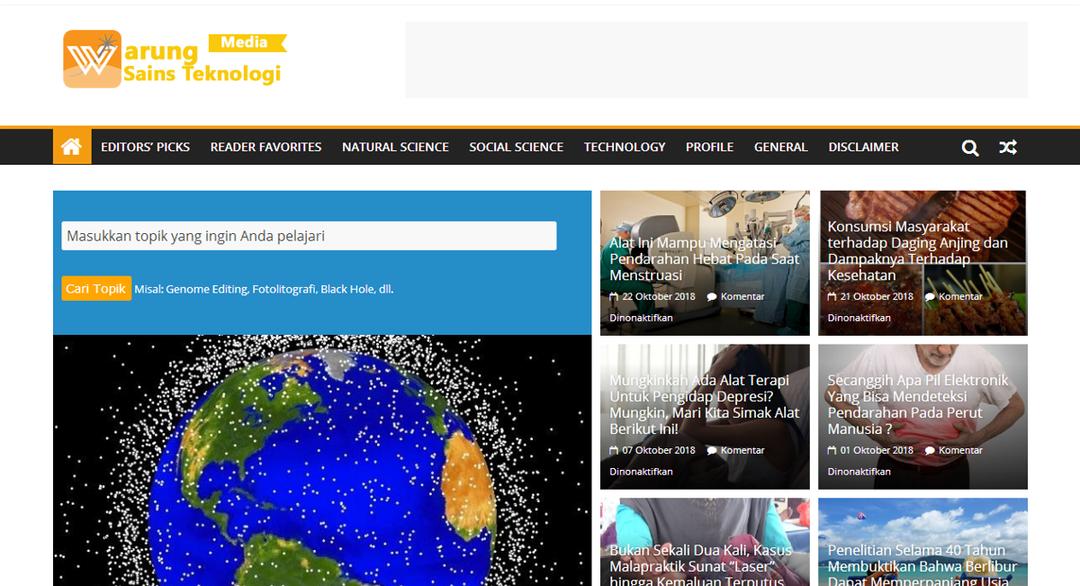Click calendar icon beside 22 Oktober 2018
The width and height of the screenshot is (1080, 586).
pyautogui.click(x=614, y=297)
